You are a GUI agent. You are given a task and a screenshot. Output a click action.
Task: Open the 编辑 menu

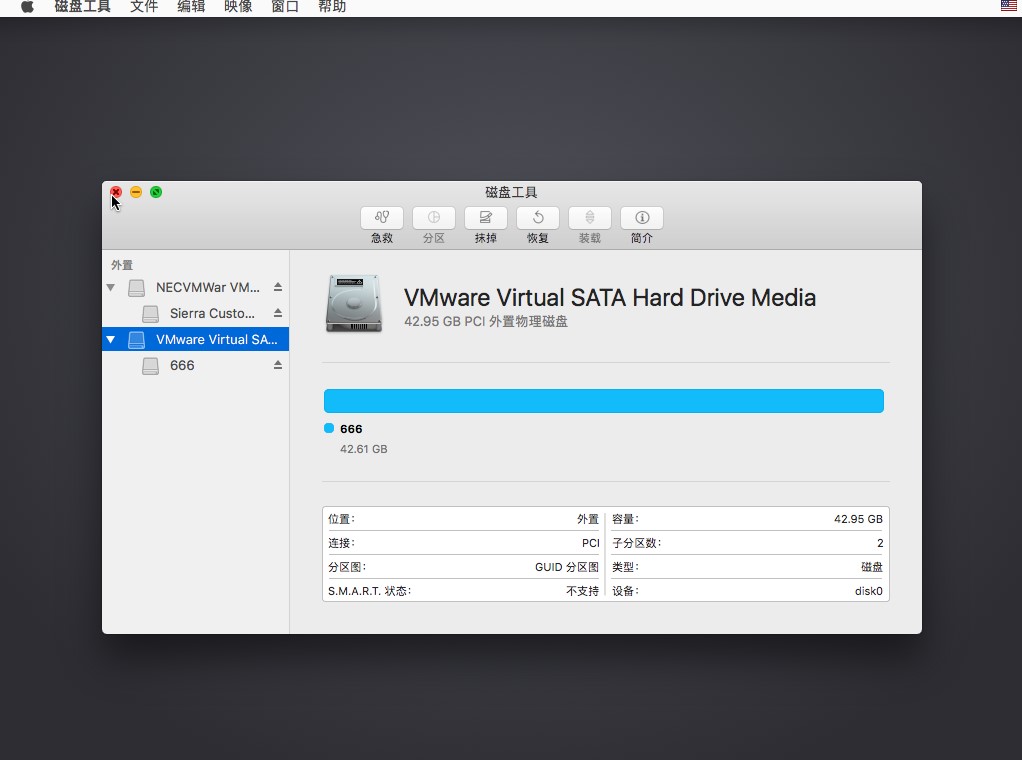click(191, 7)
